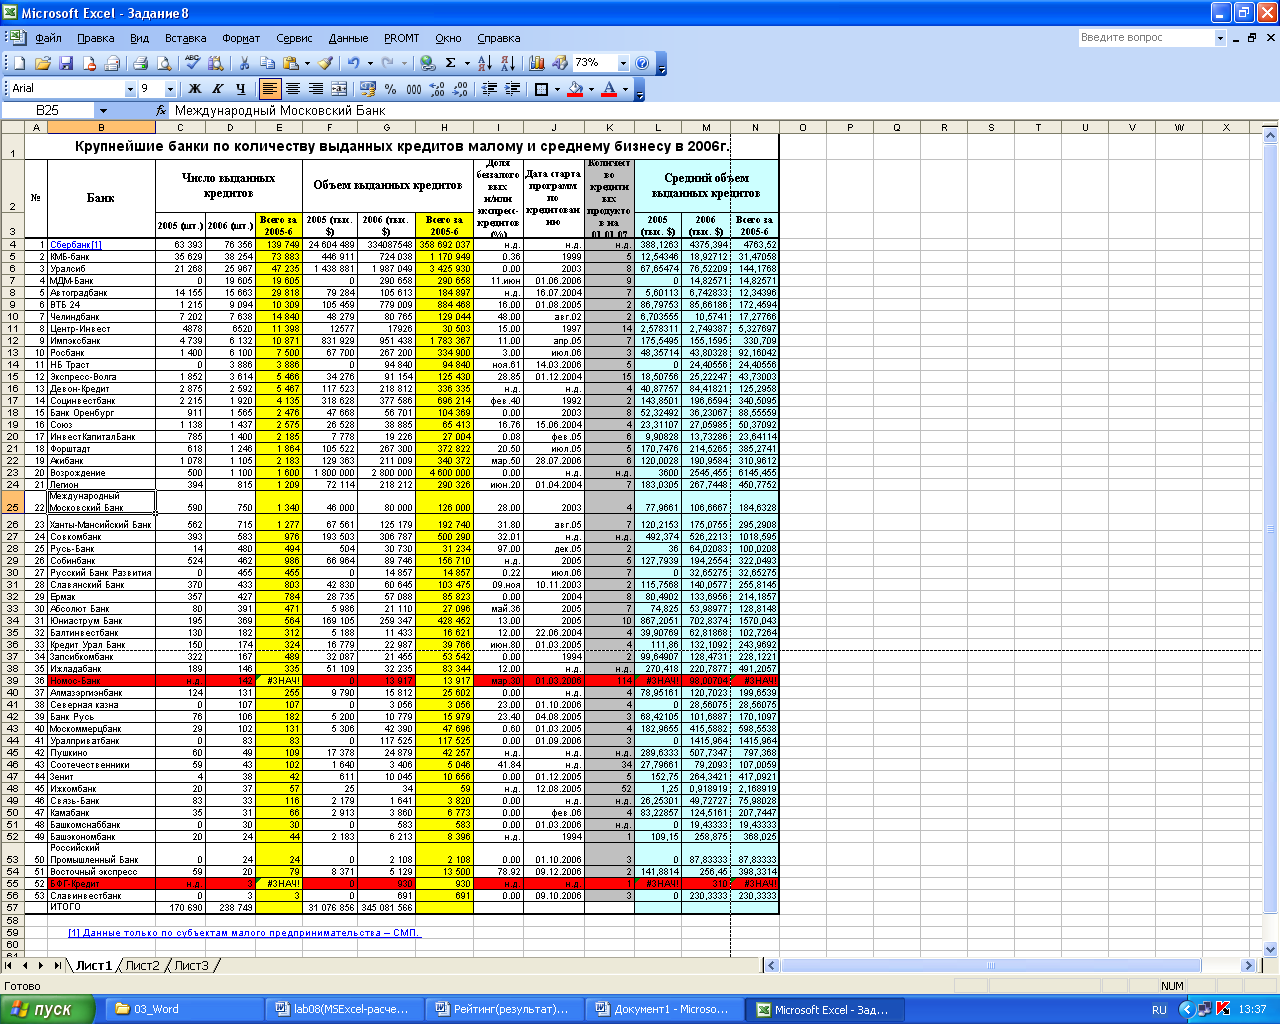Image resolution: width=1280 pixels, height=1024 pixels.
Task: Click the E-mail envelope toolbar icon
Action: tap(112, 63)
